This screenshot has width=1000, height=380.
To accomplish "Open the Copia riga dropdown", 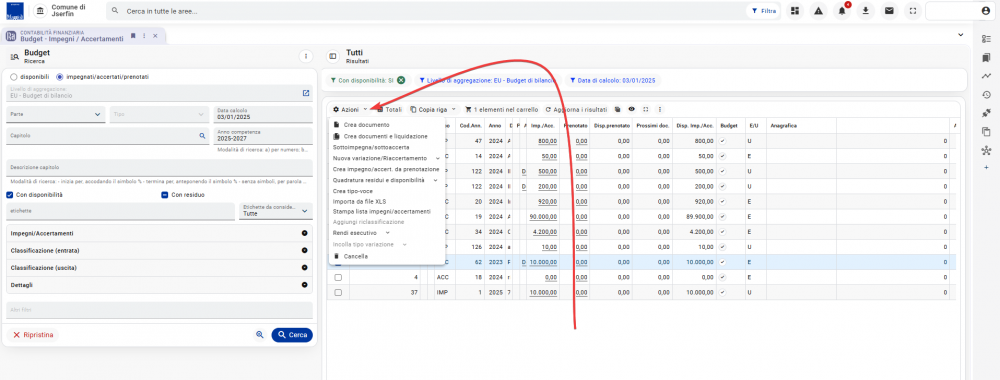I will [432, 109].
